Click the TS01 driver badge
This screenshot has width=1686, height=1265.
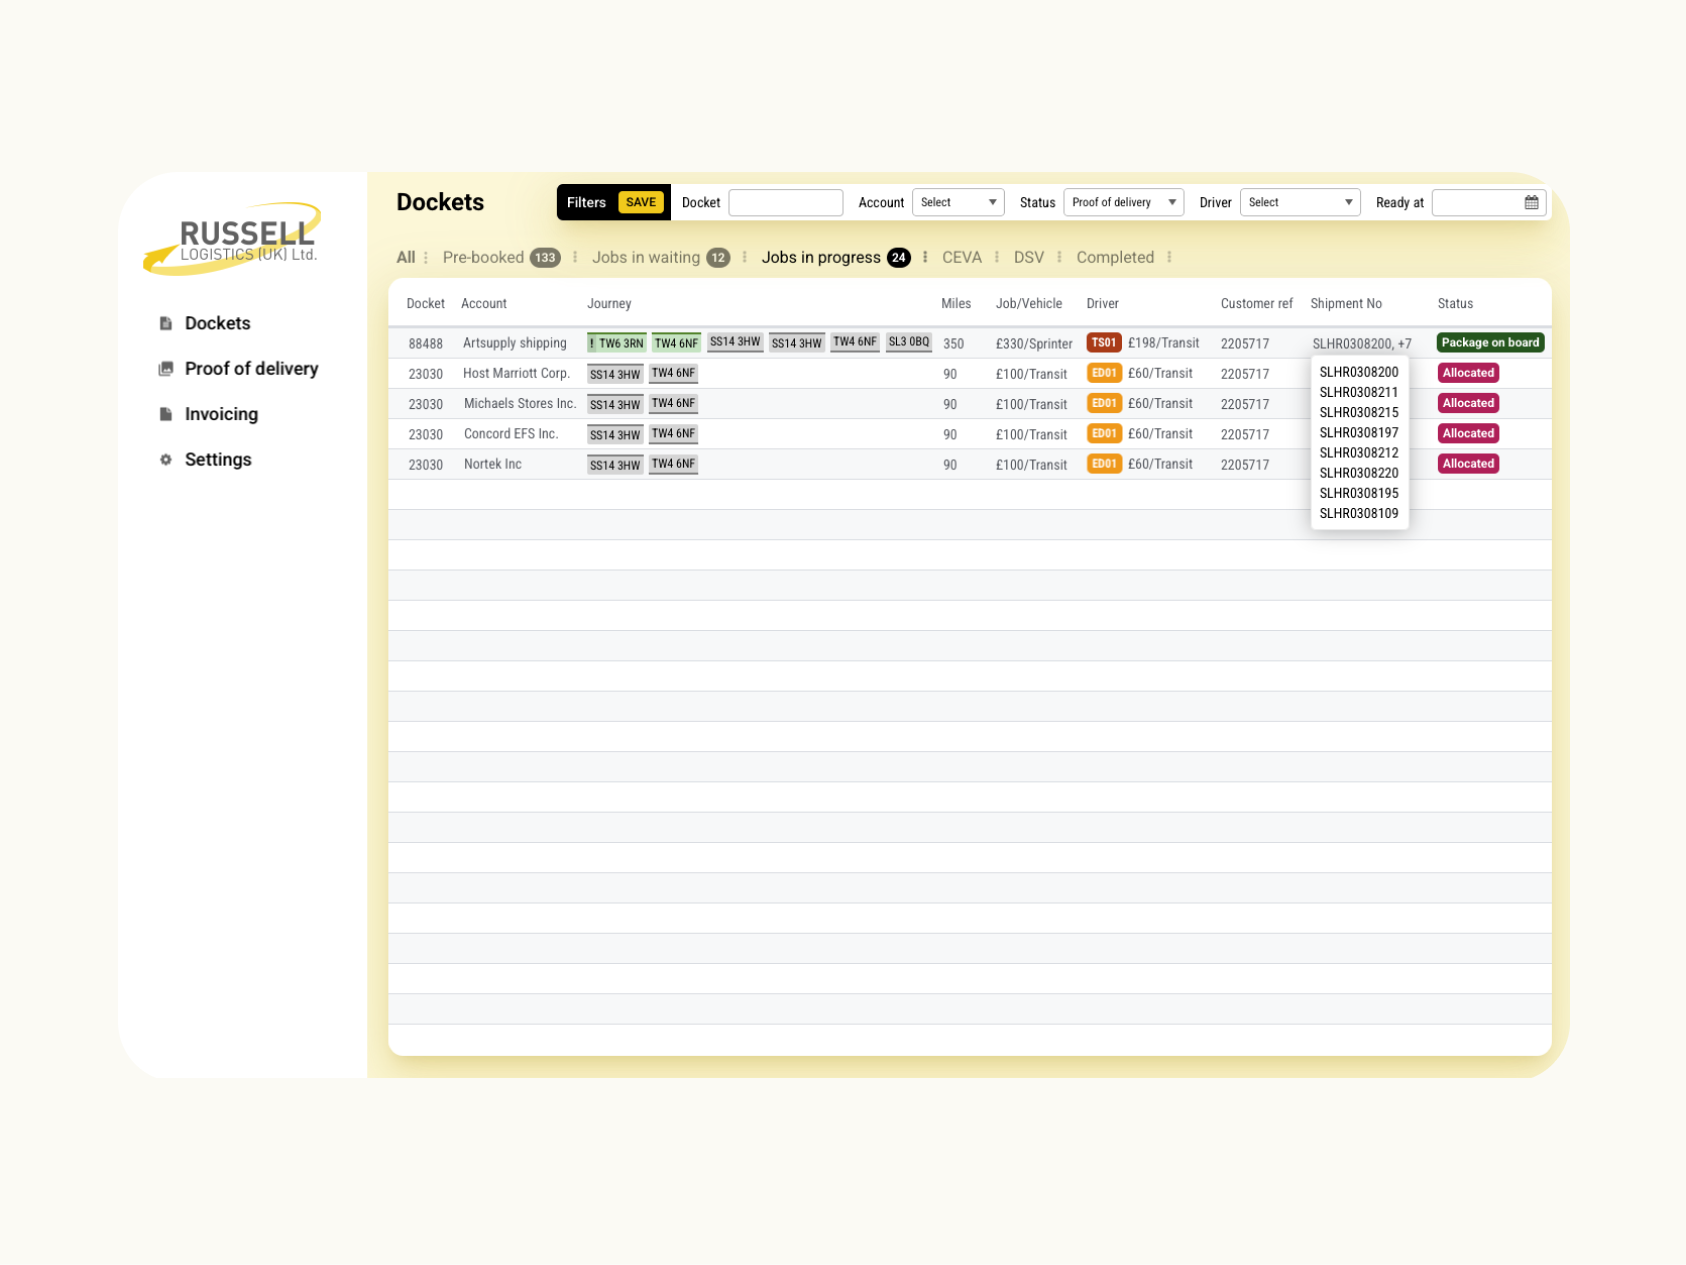point(1103,342)
